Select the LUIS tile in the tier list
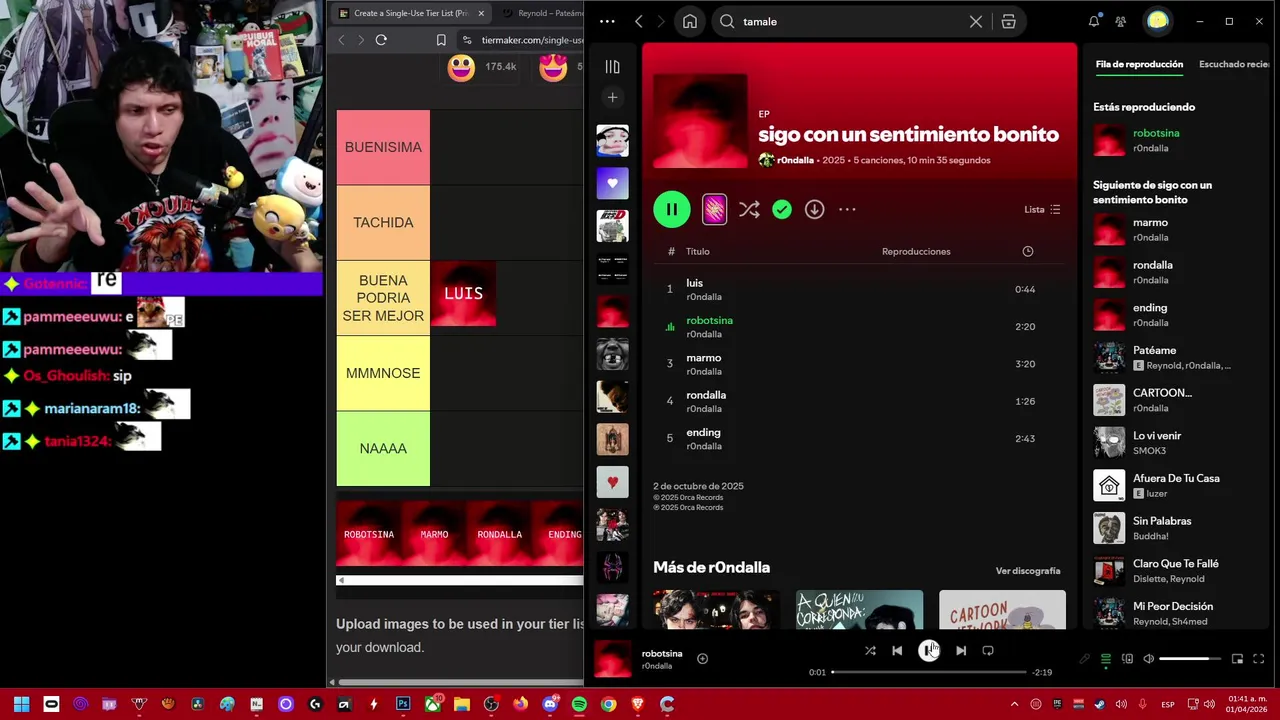This screenshot has height=720, width=1280. pyautogui.click(x=463, y=293)
